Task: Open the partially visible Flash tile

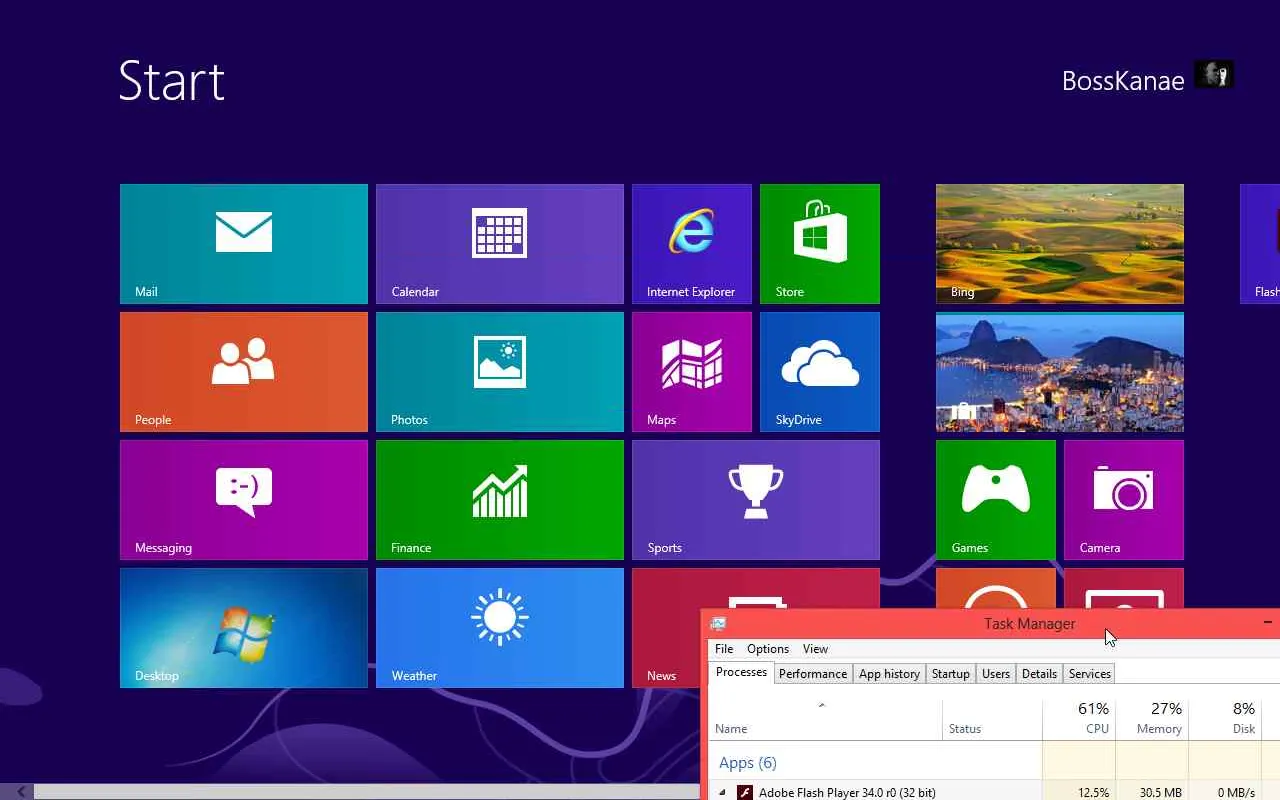Action: (1260, 244)
